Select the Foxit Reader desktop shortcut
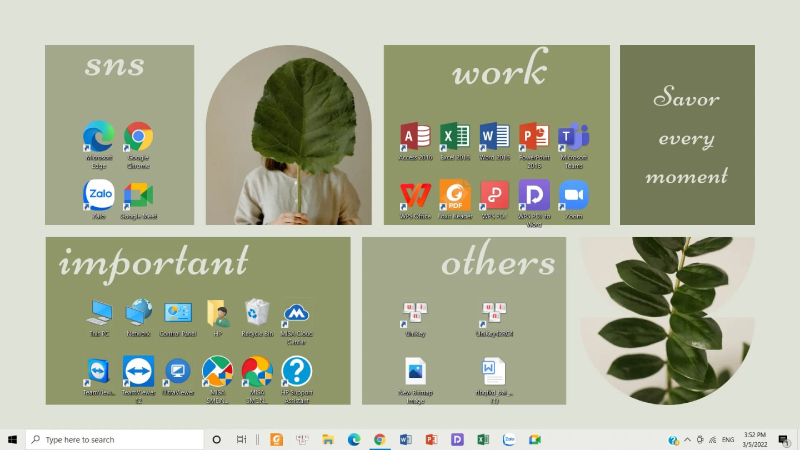Screen dimensions: 800x450 tap(455, 199)
